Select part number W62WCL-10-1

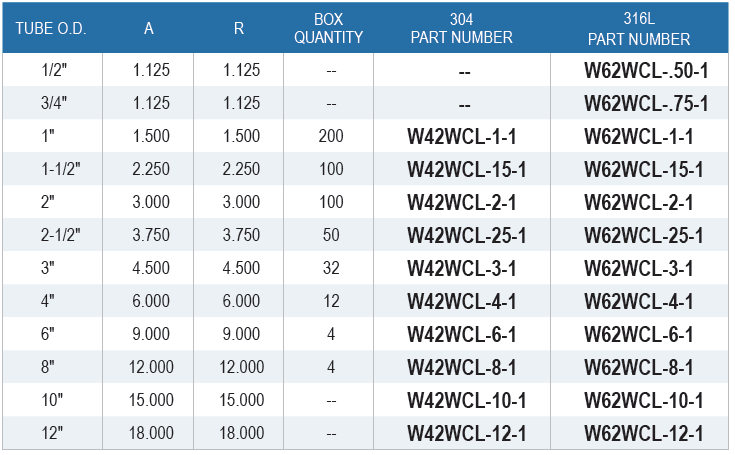(644, 401)
